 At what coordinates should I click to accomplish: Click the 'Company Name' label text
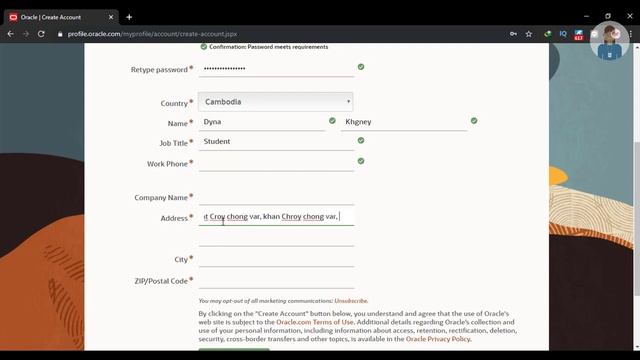161,198
